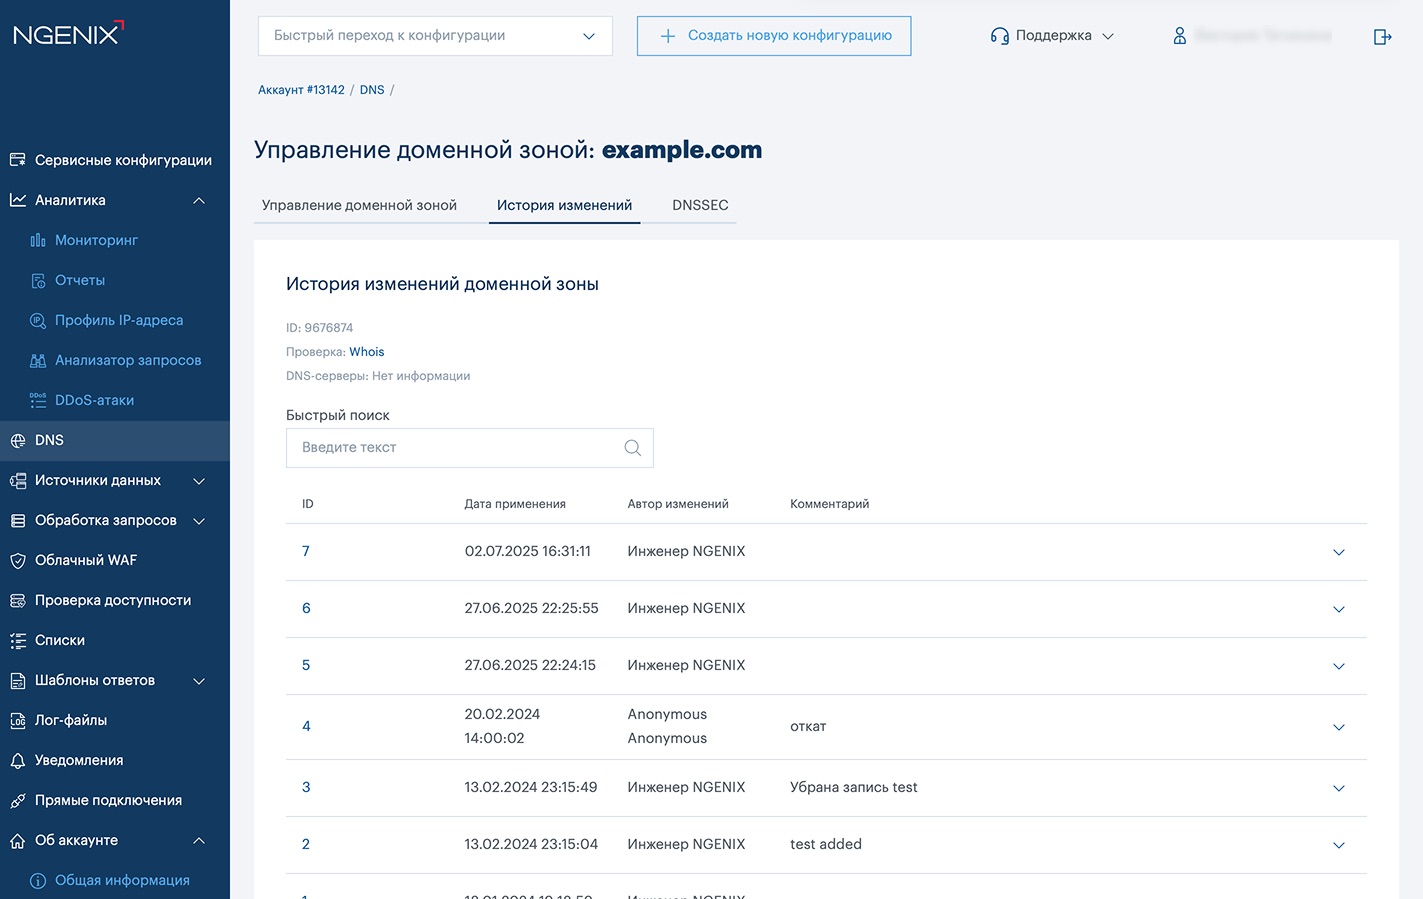Click the logout icon in header
Image resolution: width=1423 pixels, height=899 pixels.
point(1382,36)
